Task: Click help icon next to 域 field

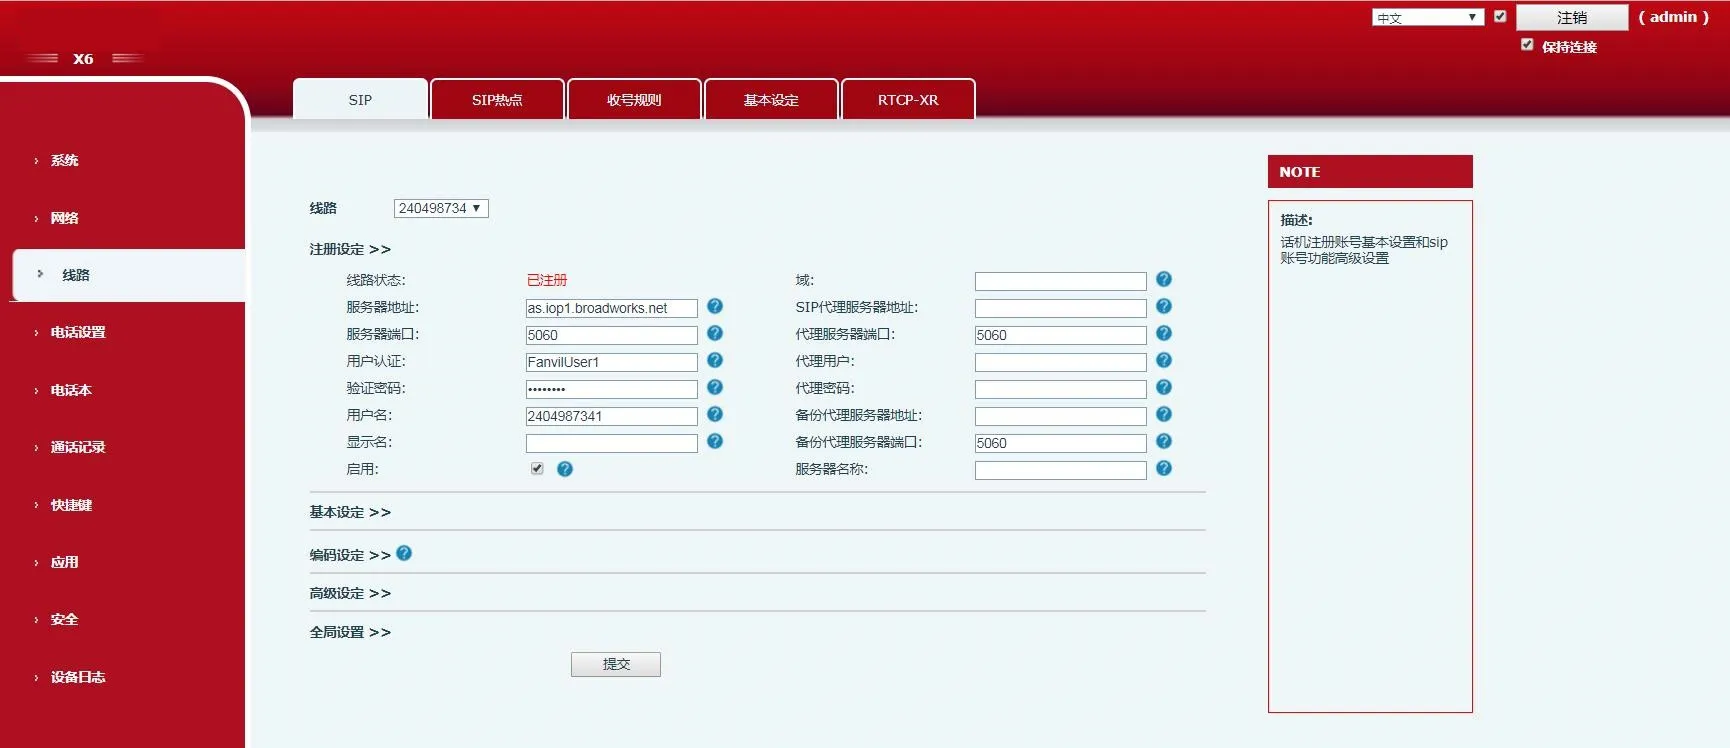Action: pos(1163,280)
